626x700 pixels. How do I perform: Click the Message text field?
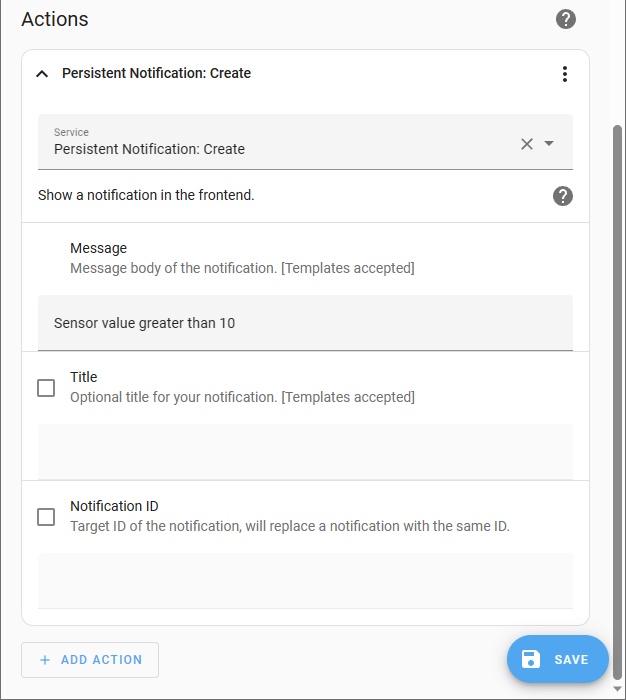pos(305,323)
